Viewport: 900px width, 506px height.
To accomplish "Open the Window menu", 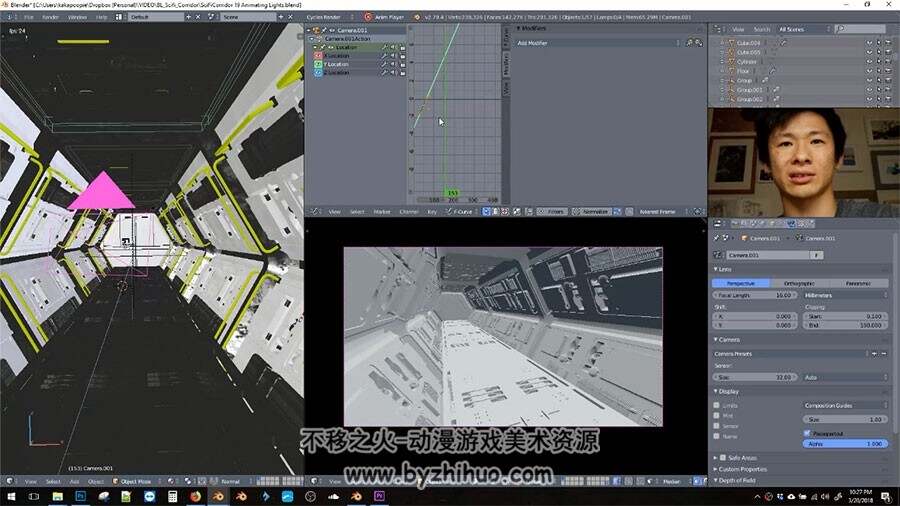I will point(77,17).
